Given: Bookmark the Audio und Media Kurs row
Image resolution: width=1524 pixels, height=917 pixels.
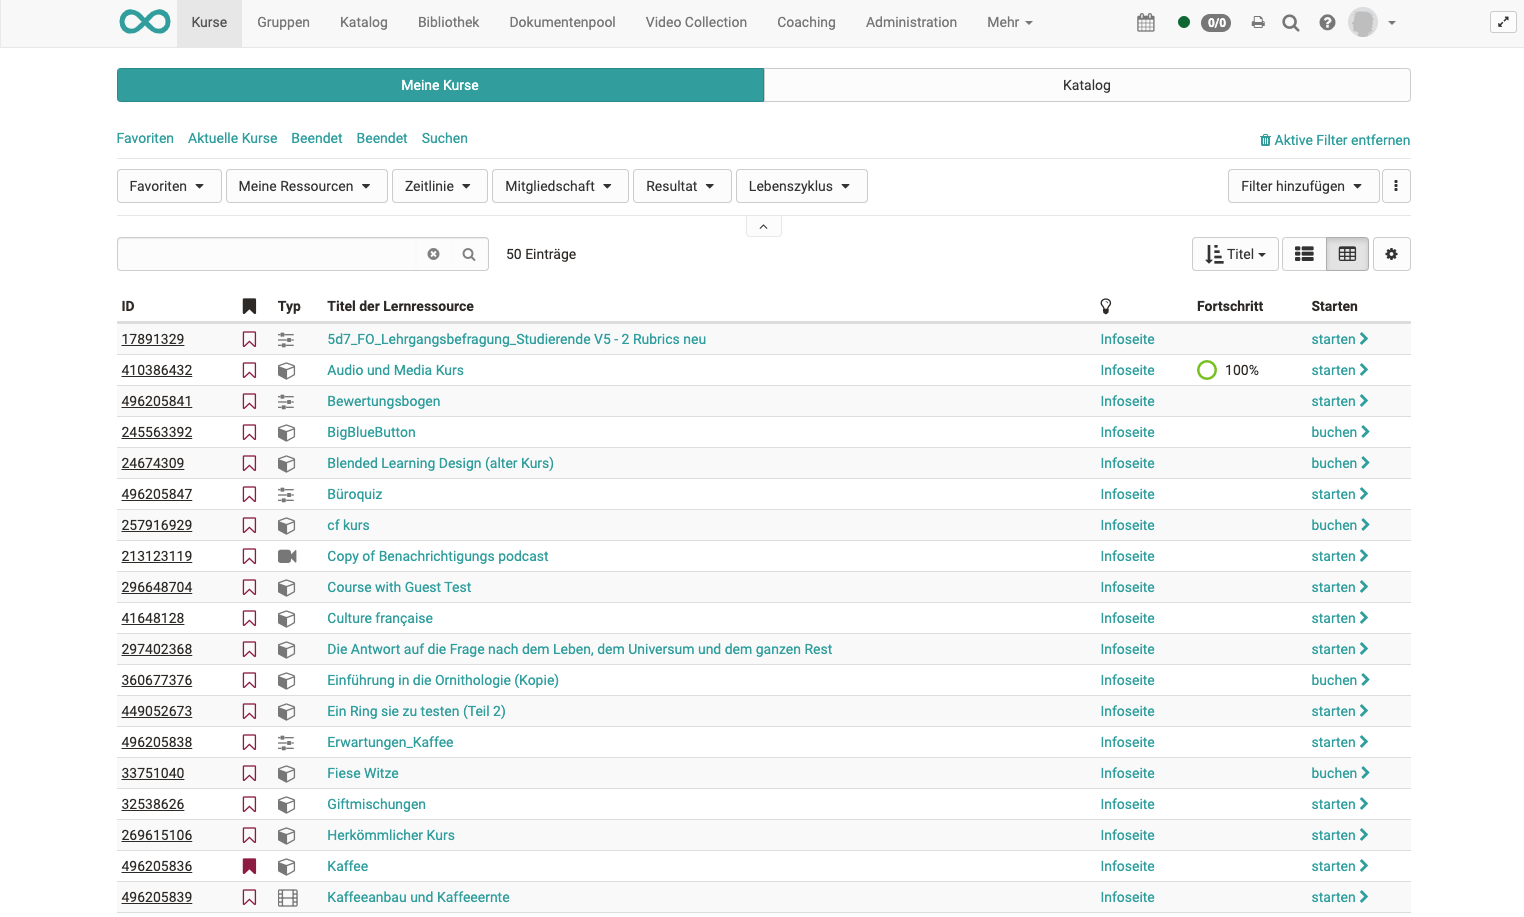Looking at the screenshot, I should click(249, 370).
